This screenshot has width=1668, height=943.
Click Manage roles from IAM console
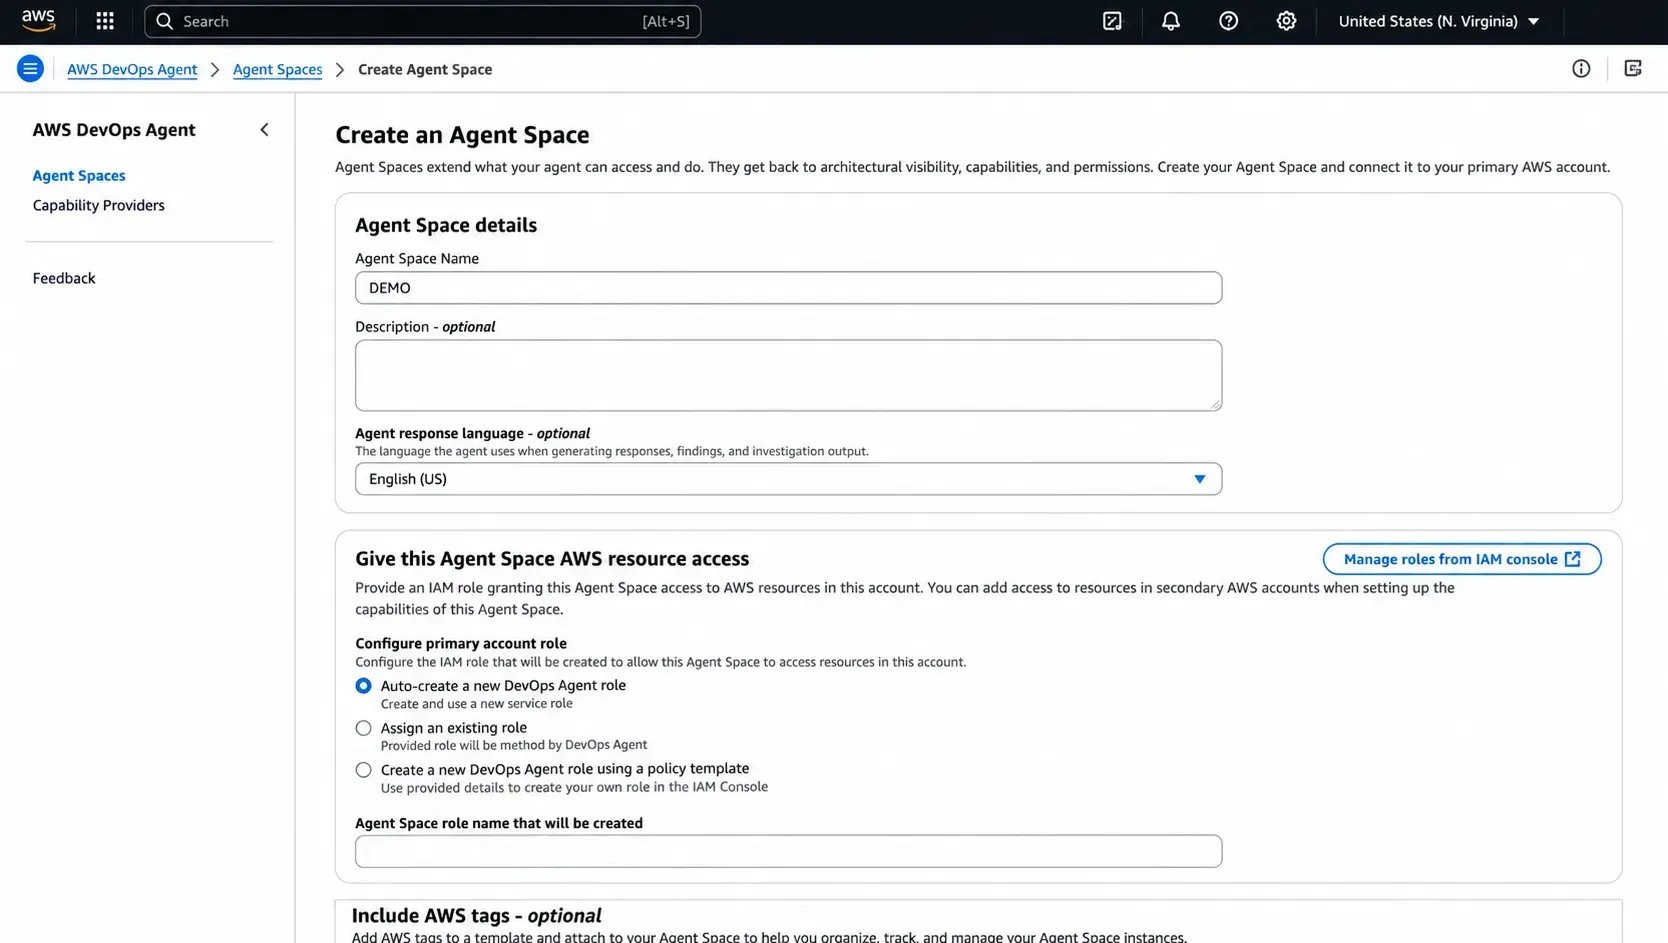(x=1462, y=559)
